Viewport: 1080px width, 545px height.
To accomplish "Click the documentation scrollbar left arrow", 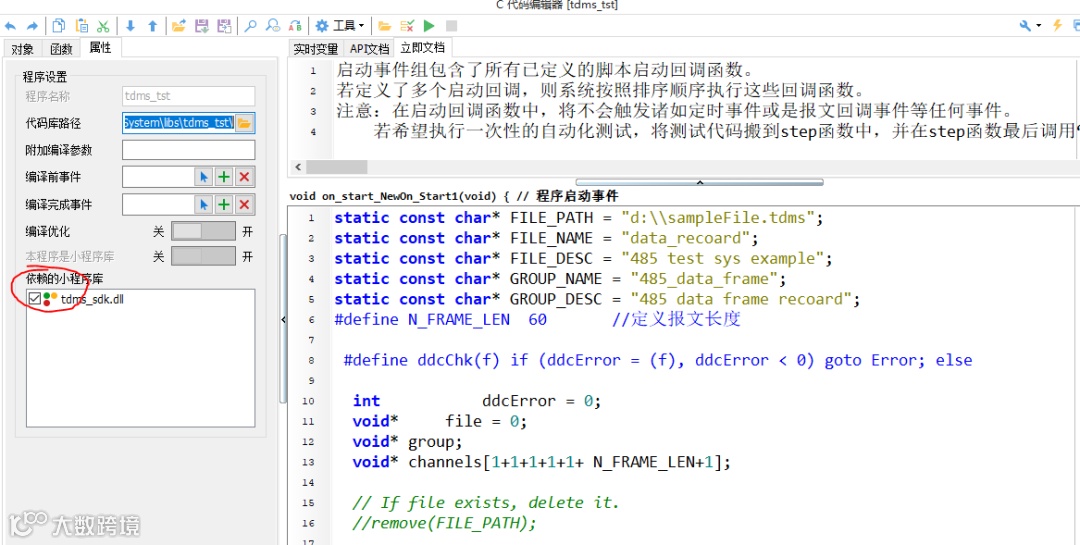I will 298,167.
